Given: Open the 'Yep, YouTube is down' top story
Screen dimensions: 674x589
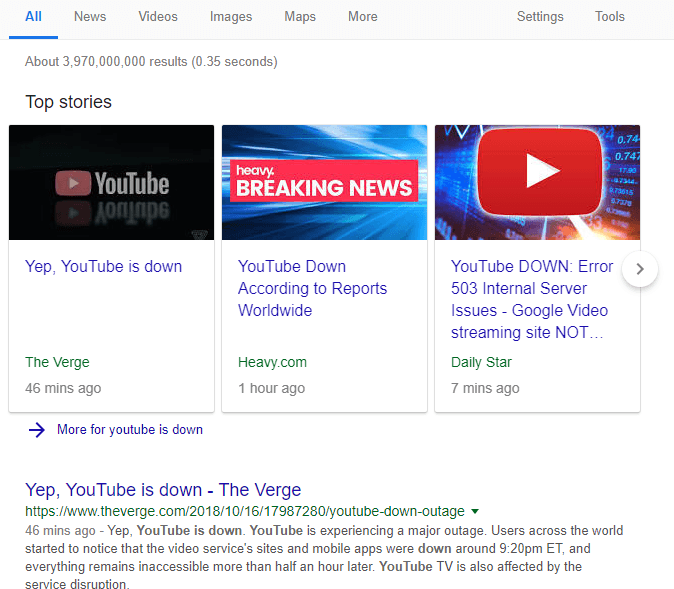Looking at the screenshot, I should (x=104, y=267).
